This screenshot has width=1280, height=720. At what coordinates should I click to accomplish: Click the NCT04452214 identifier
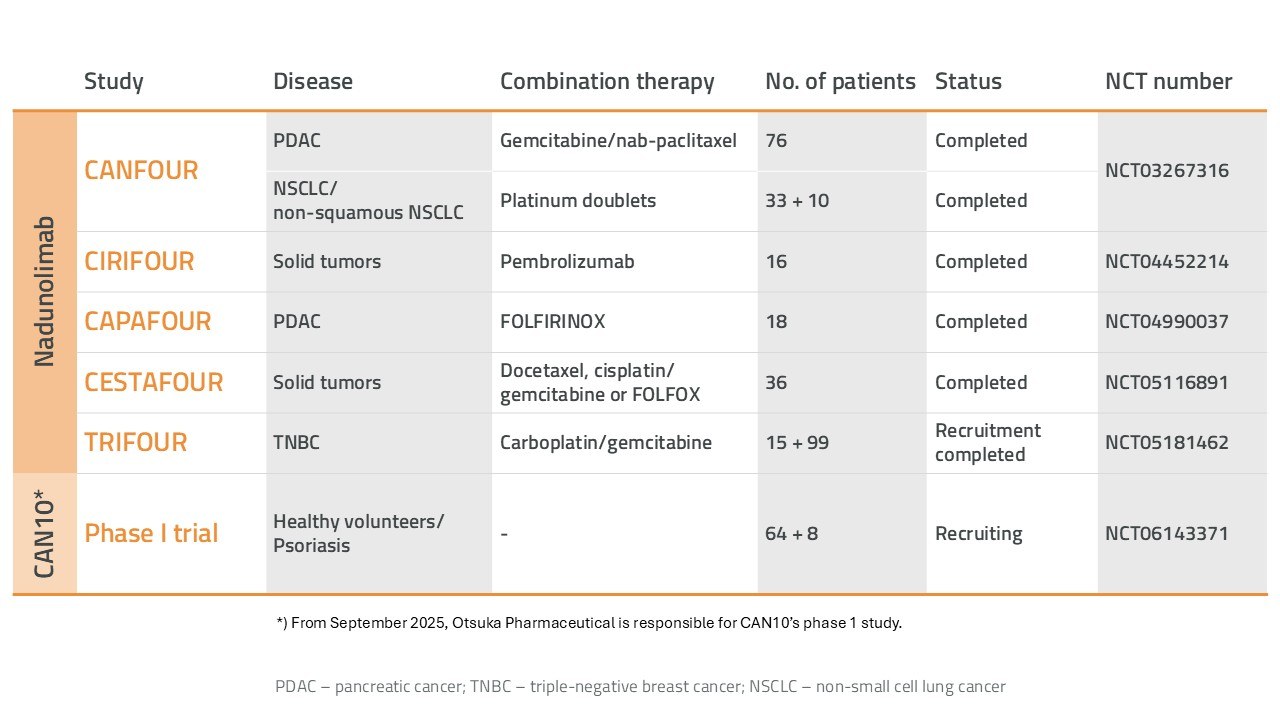click(x=1167, y=261)
